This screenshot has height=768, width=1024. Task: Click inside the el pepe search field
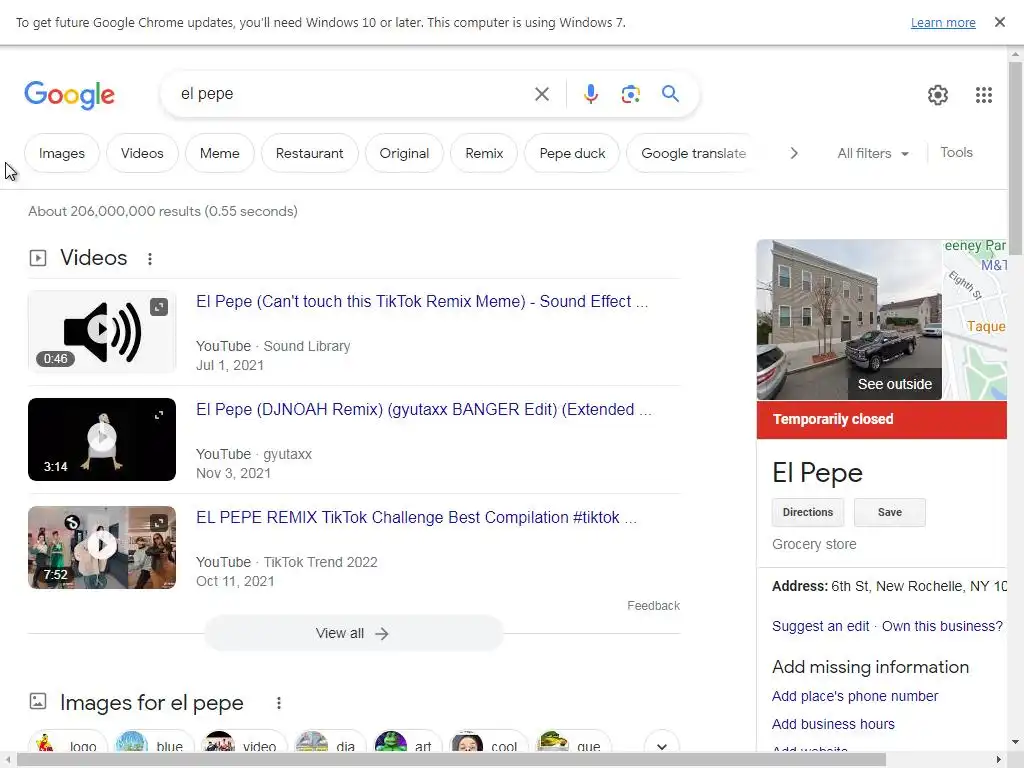click(x=353, y=94)
